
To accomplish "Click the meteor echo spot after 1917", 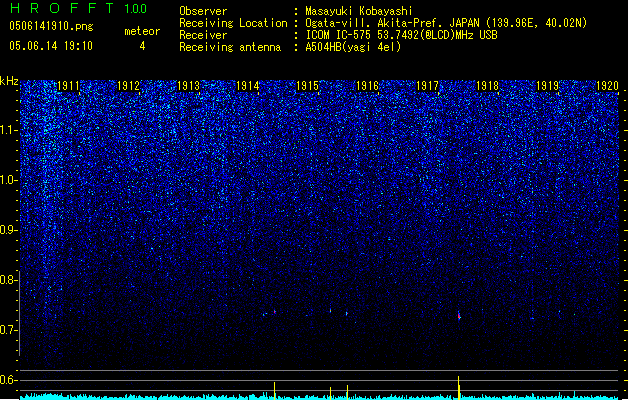I will 459,315.
